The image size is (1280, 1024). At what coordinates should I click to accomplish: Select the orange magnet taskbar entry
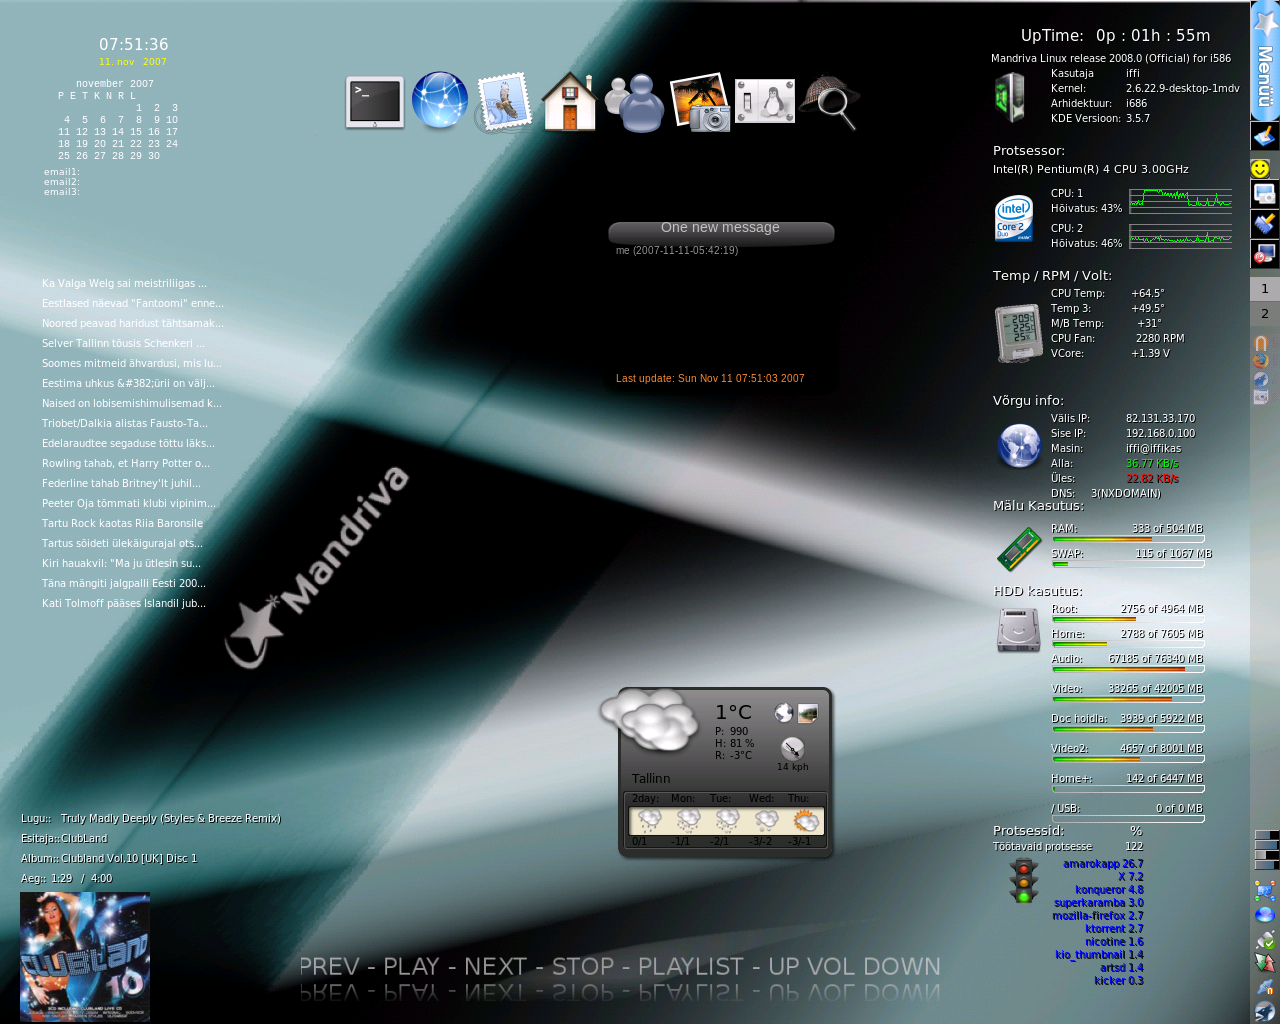[1261, 343]
